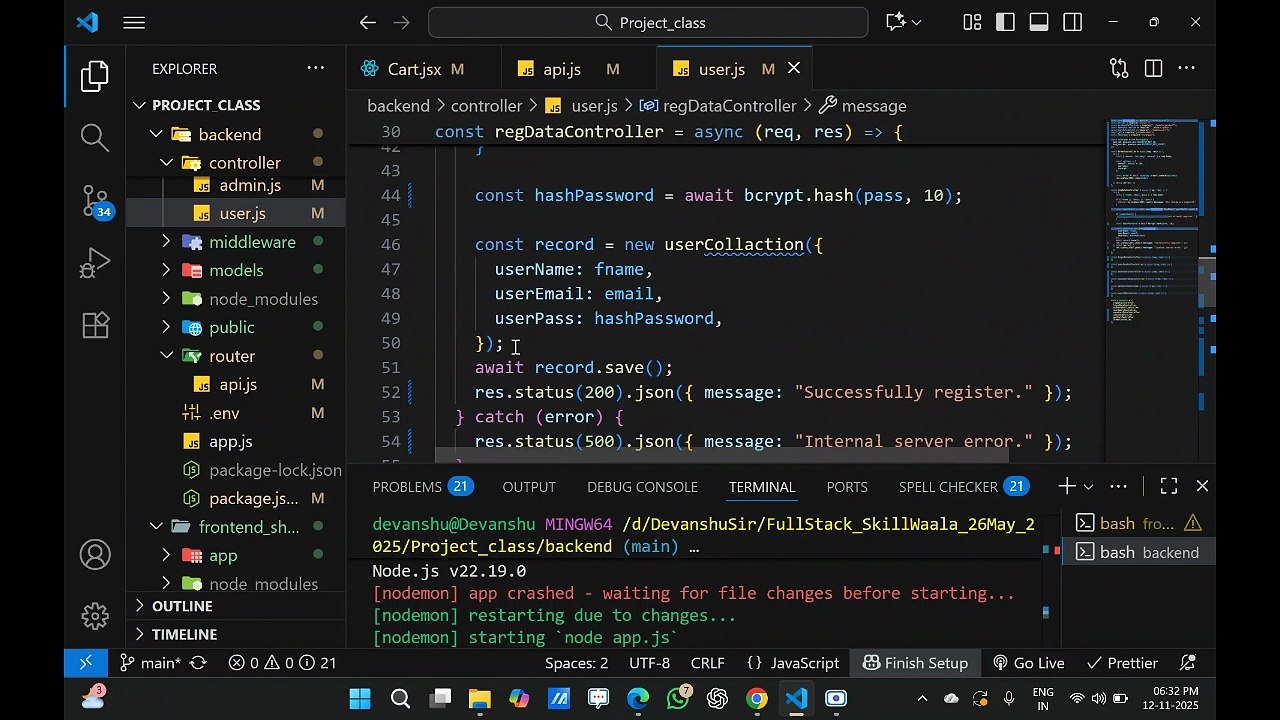Close the user.js editor tab

[794, 68]
